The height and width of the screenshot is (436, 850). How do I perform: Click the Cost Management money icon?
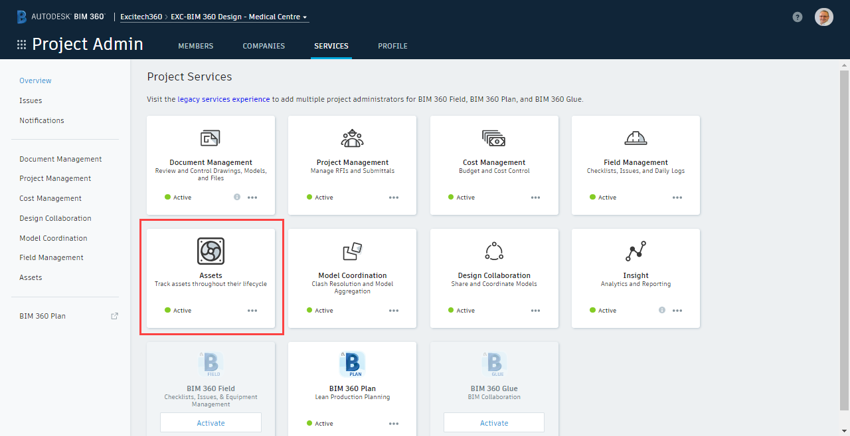[494, 138]
